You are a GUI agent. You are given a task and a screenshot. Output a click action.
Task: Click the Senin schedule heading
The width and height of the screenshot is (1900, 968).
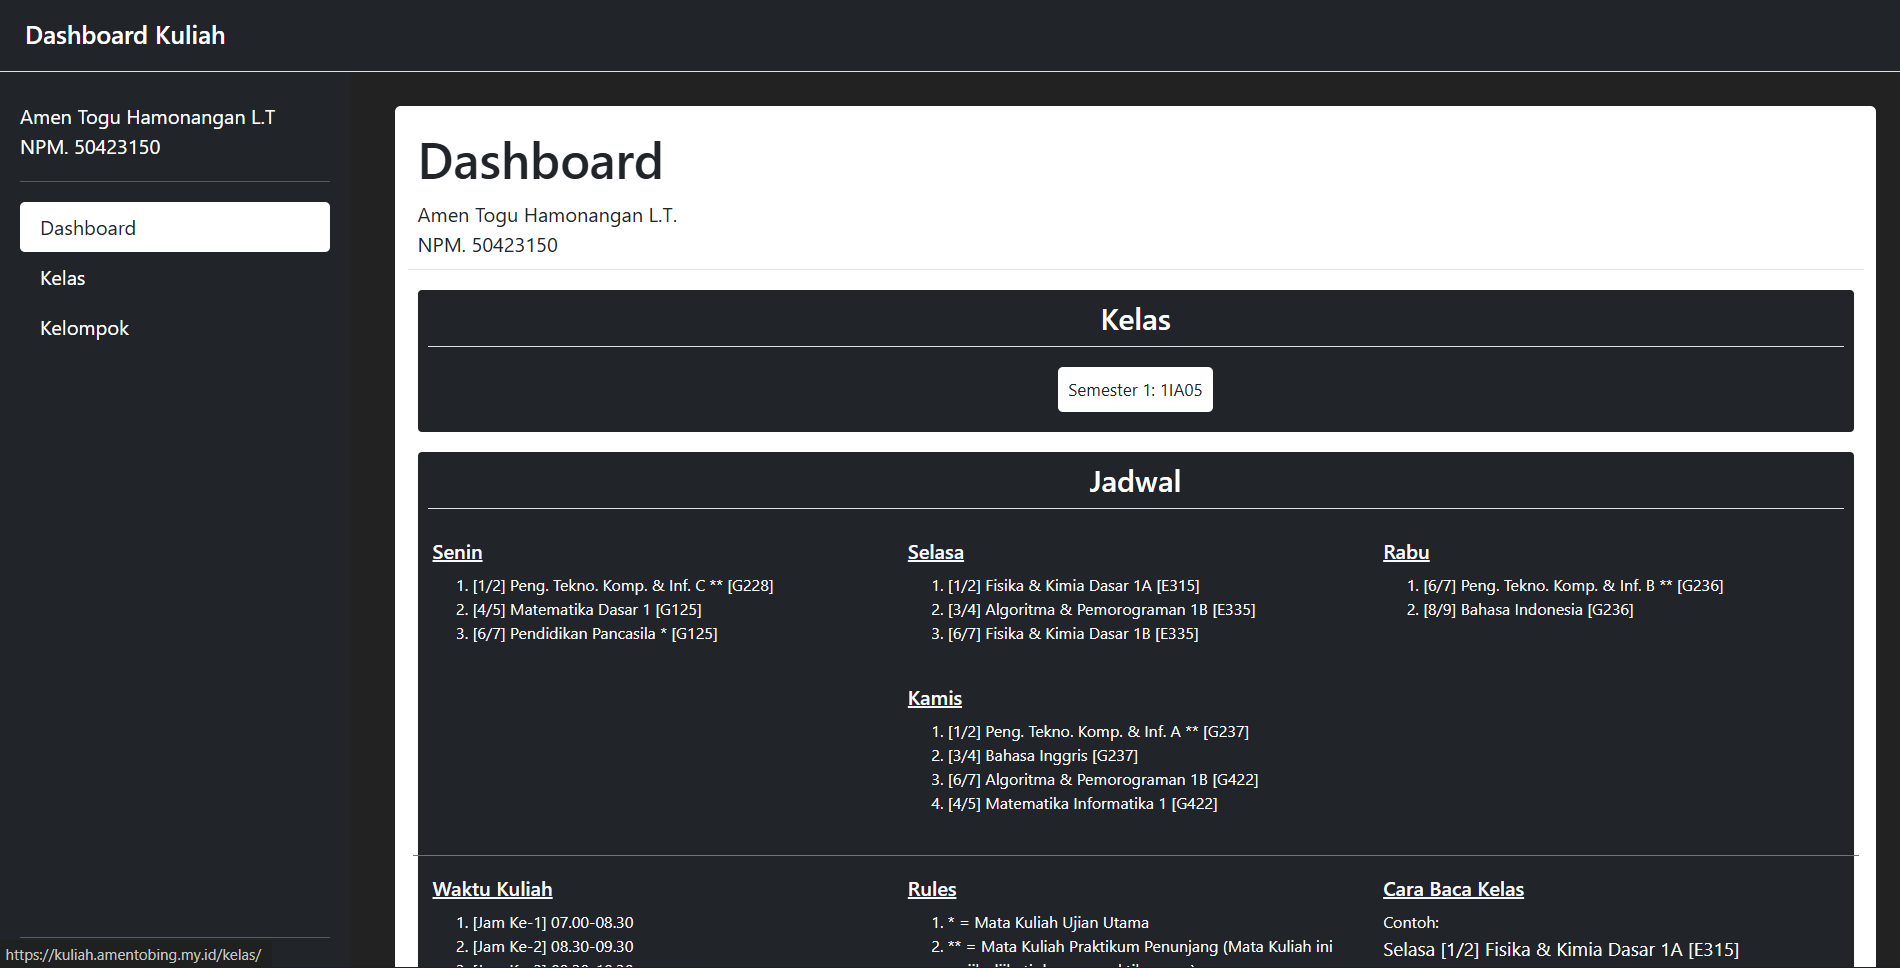click(x=456, y=551)
